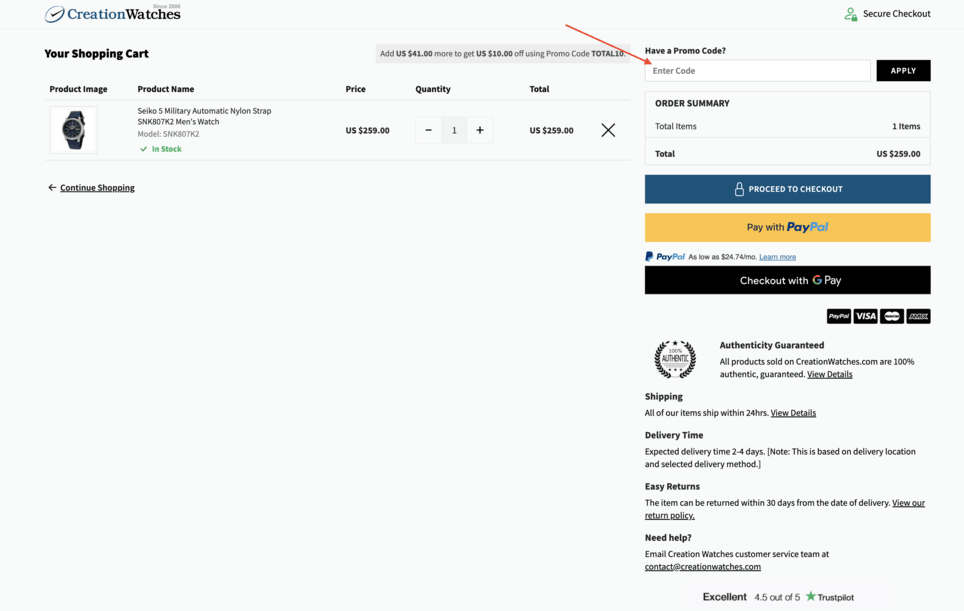This screenshot has width=964, height=611.
Task: Click the PayPal payment badge icon
Action: point(839,316)
